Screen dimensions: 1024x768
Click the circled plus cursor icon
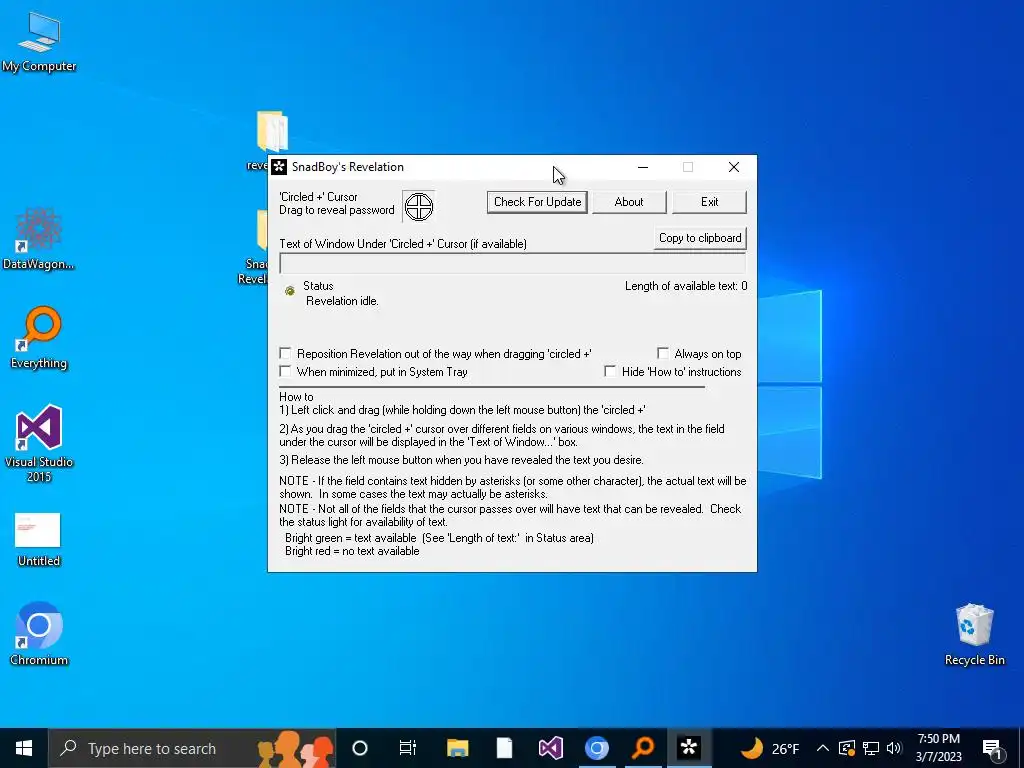tap(419, 207)
